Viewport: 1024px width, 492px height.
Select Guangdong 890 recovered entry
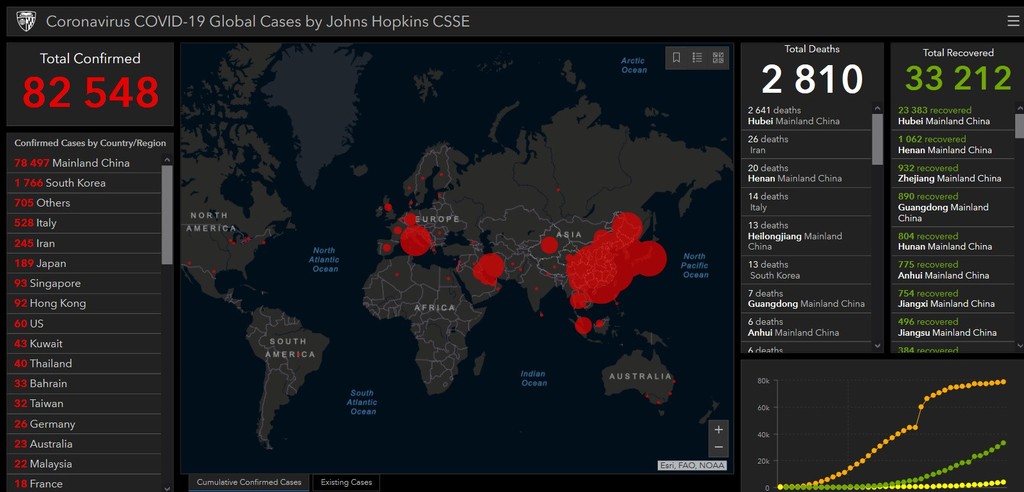[953, 207]
